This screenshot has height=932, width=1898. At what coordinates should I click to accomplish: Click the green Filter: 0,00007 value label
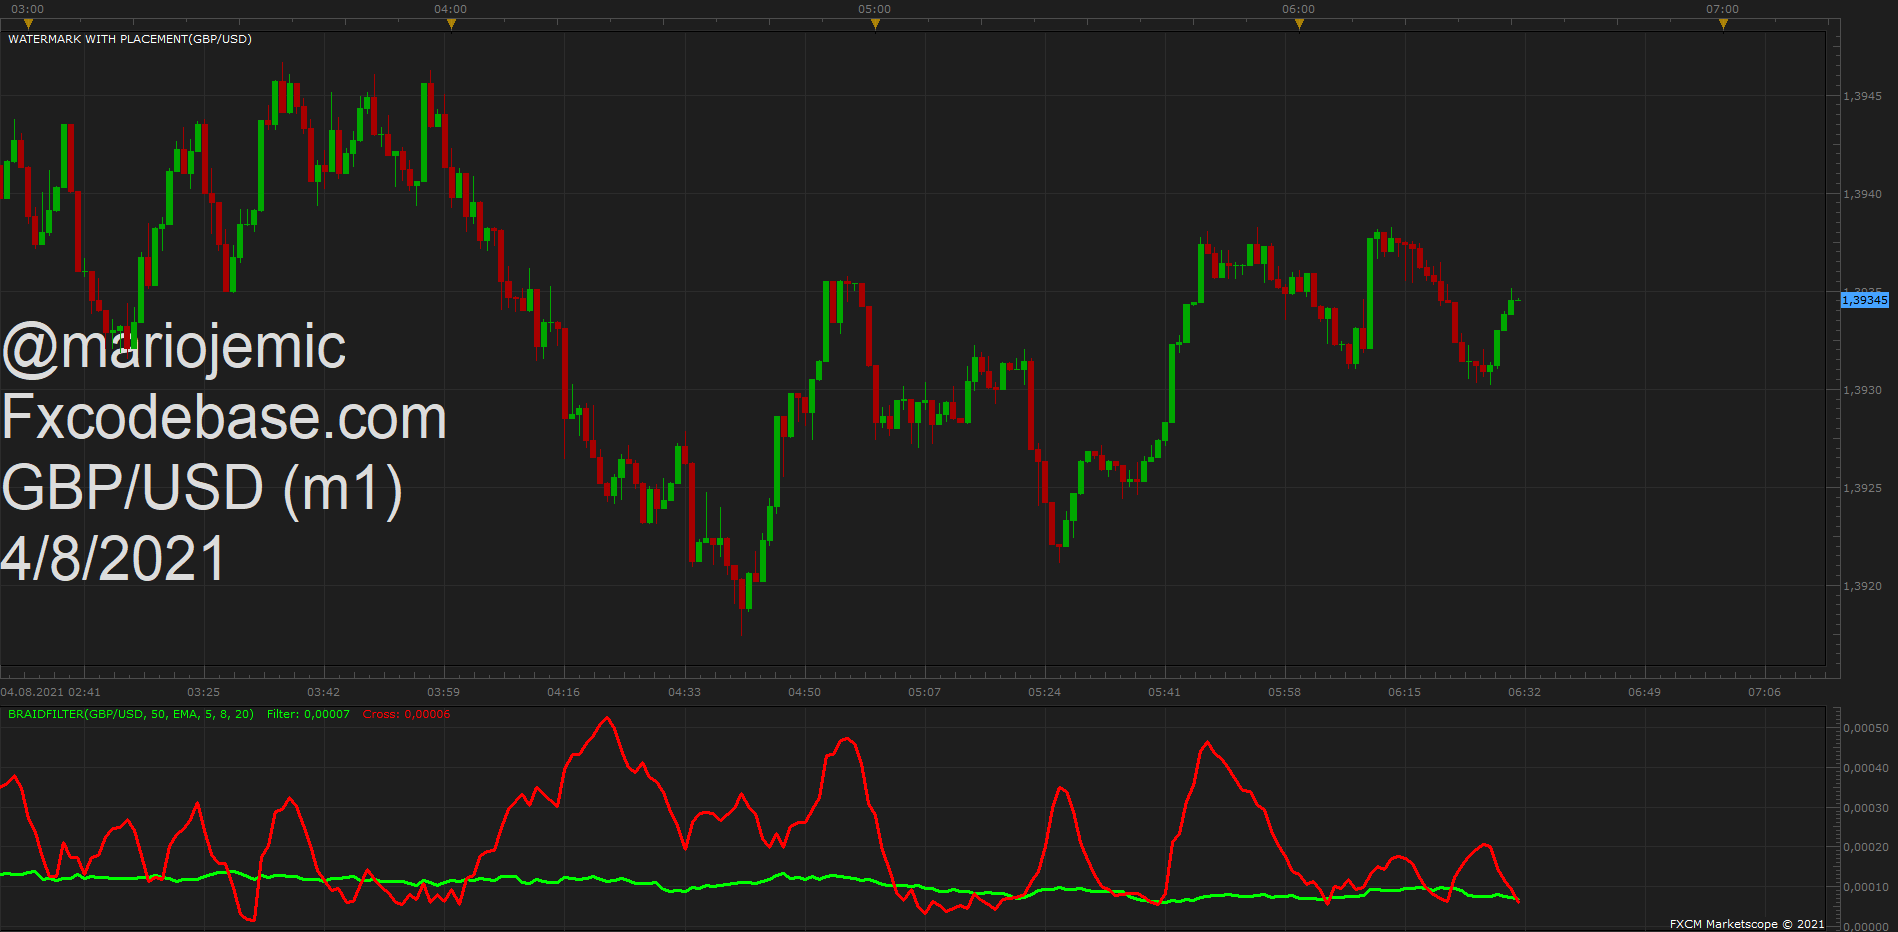pyautogui.click(x=308, y=714)
